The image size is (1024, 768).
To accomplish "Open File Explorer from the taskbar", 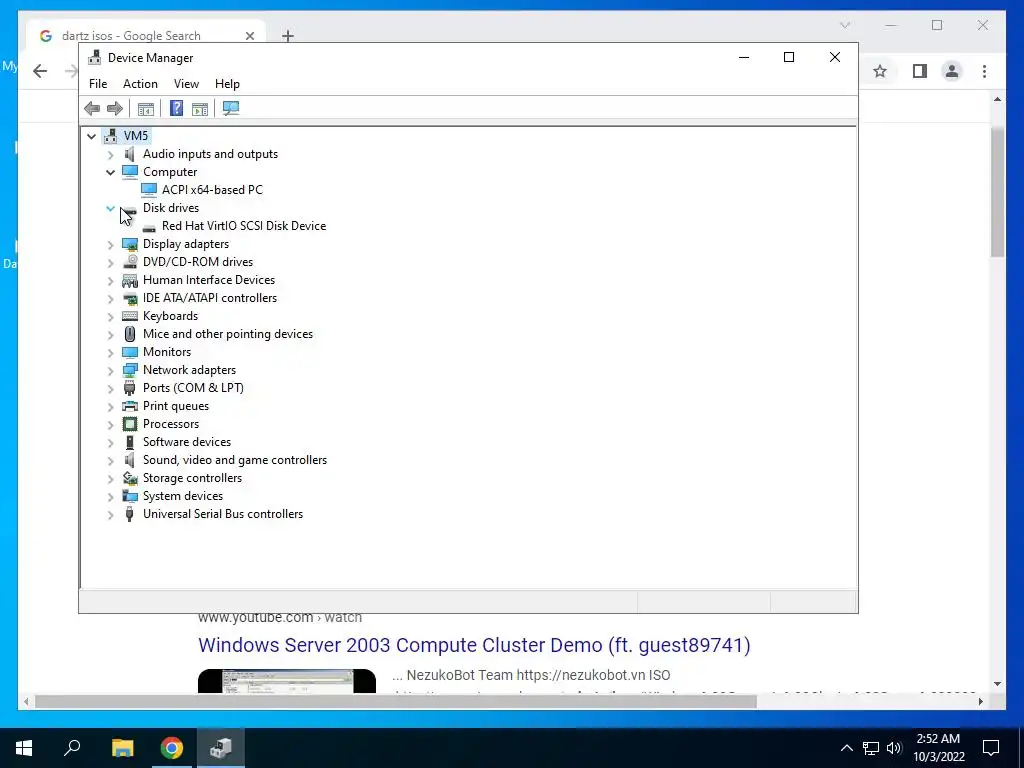I will tap(122, 748).
